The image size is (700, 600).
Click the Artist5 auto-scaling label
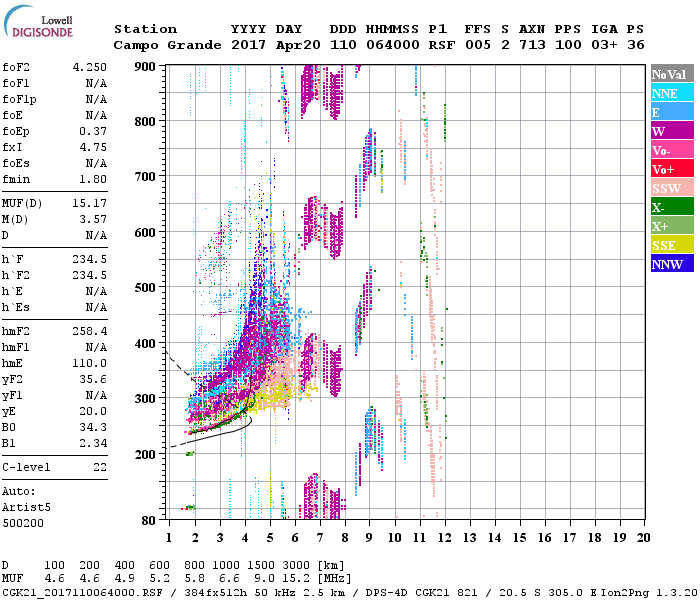pos(26,508)
